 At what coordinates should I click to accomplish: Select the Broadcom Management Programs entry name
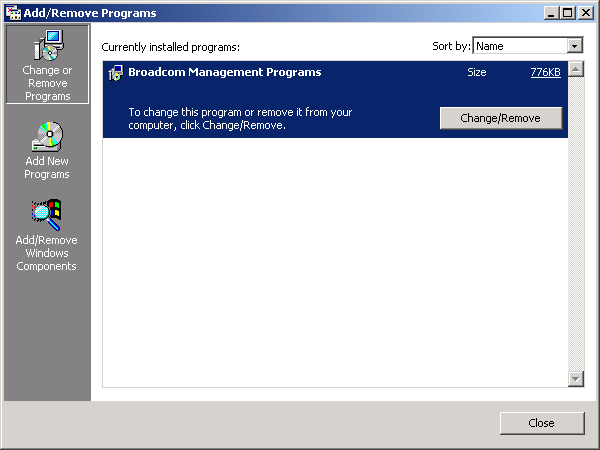224,72
